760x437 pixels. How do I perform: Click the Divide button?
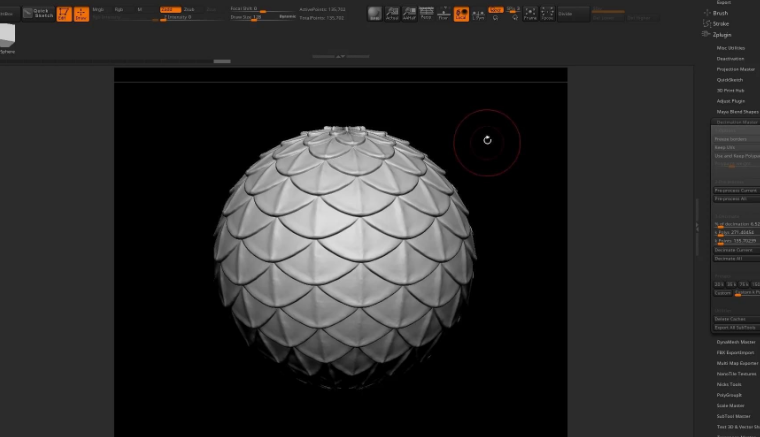573,14
